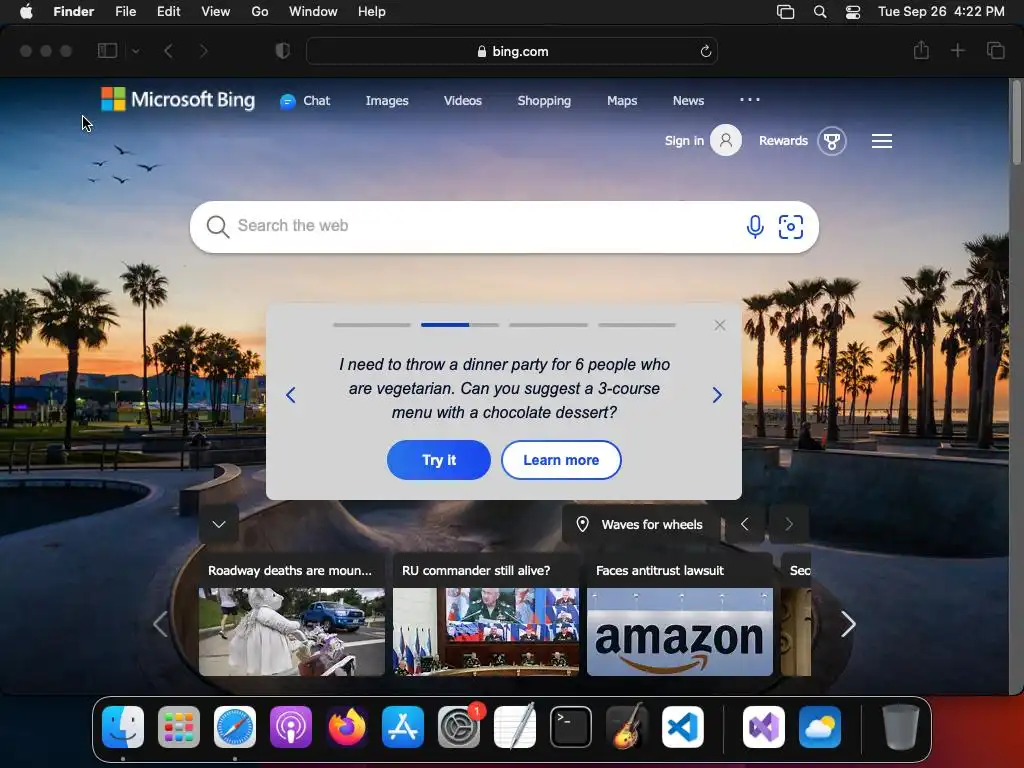Show next suggestion with right arrow in card

pyautogui.click(x=717, y=394)
